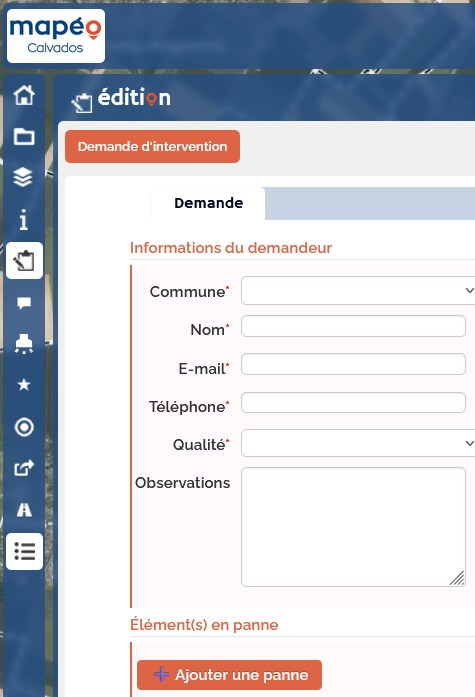The width and height of the screenshot is (475, 697).
Task: Select the edition clipboard tool in sidebar
Action: (x=24, y=260)
